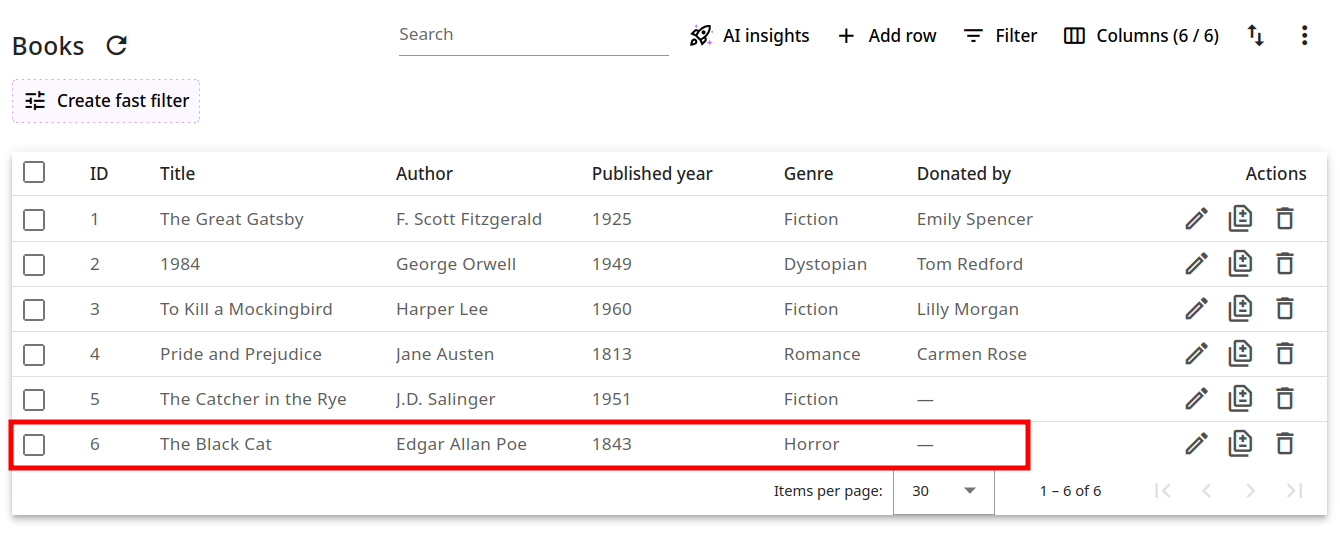Screen dimensions: 1340x553
Task: Edit The Great Gatsby row
Action: point(1196,219)
